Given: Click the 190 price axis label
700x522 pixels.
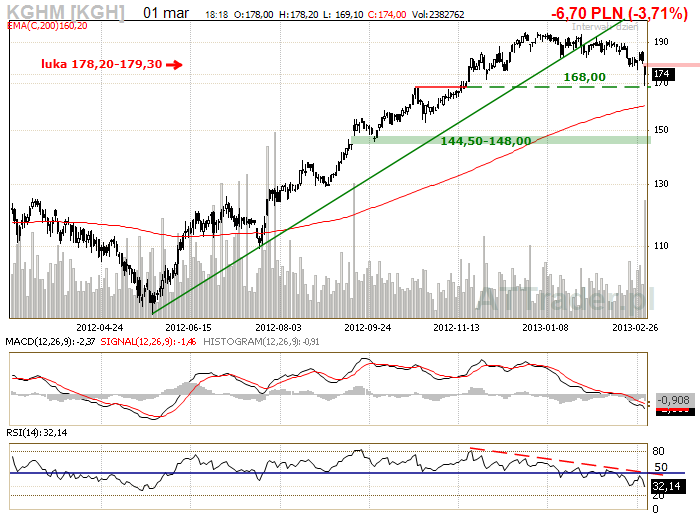Looking at the screenshot, I should [661, 42].
